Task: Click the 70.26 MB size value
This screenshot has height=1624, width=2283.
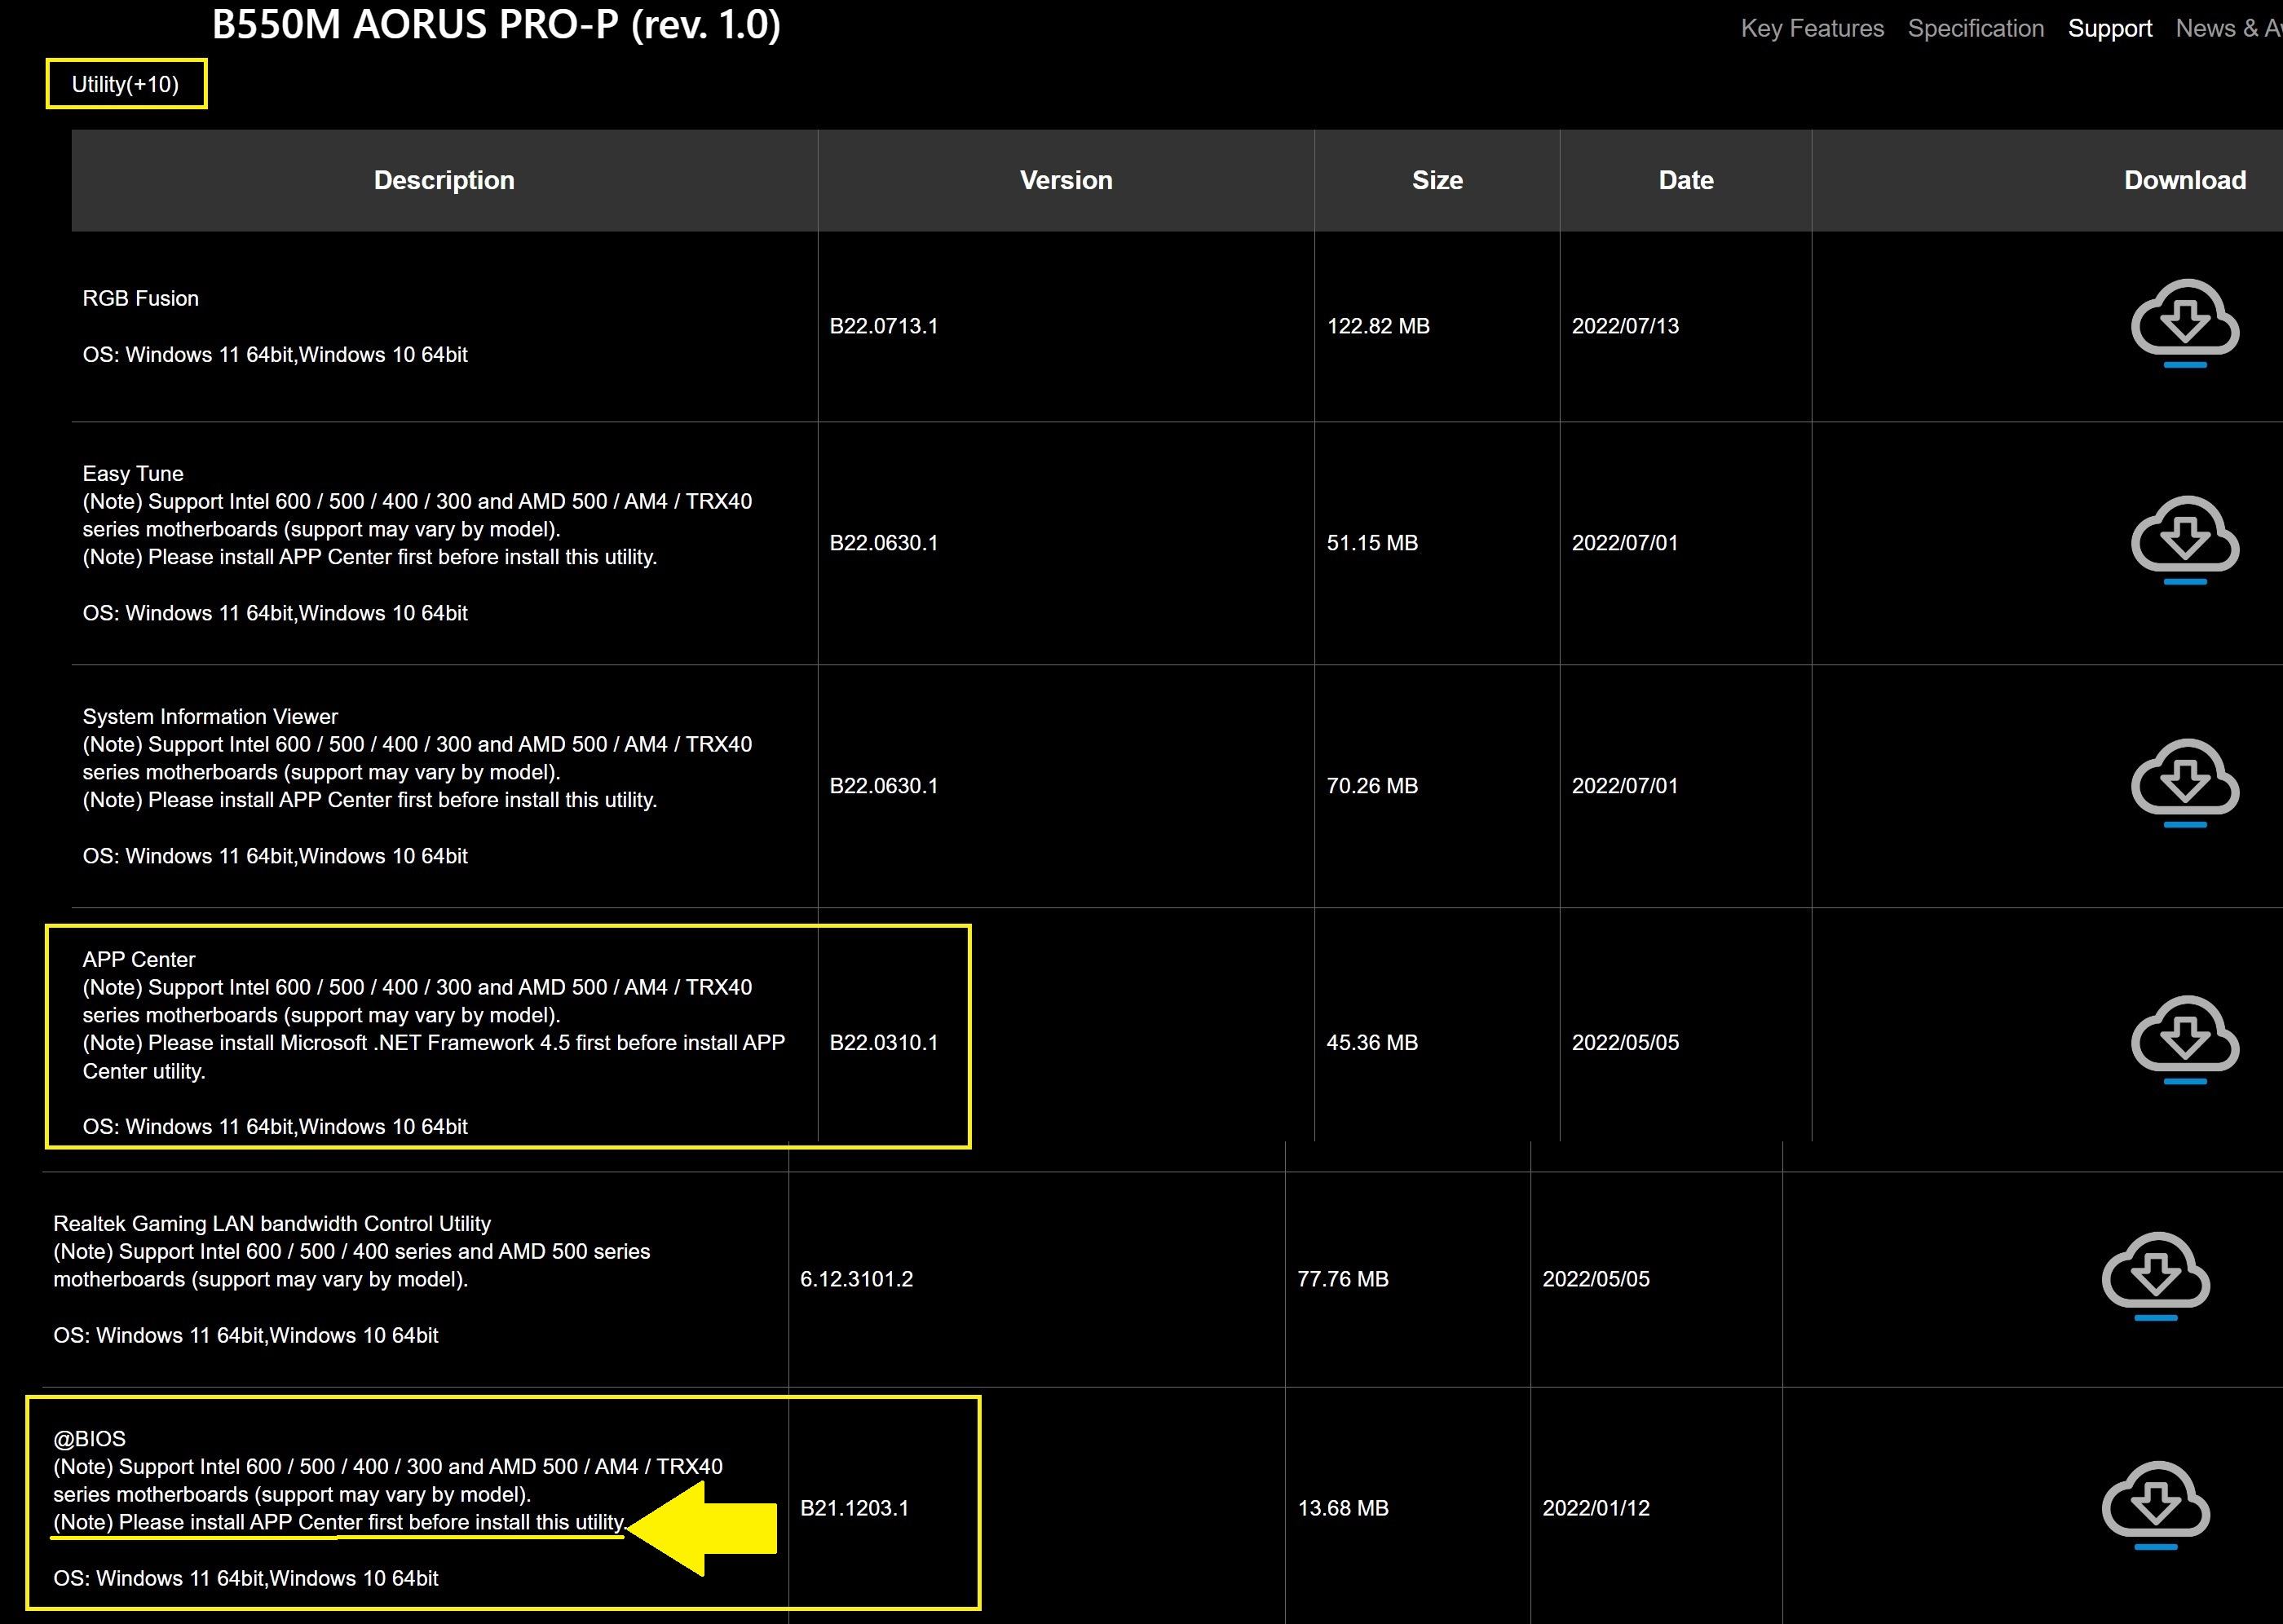Action: pyautogui.click(x=1372, y=786)
